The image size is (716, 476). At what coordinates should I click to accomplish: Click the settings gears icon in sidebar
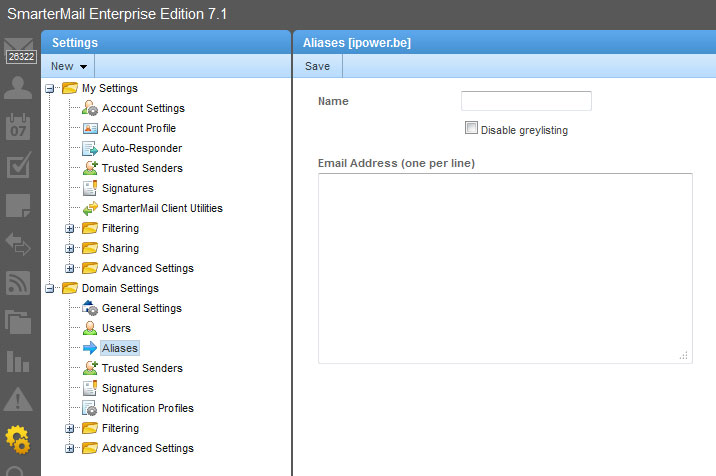click(x=19, y=439)
